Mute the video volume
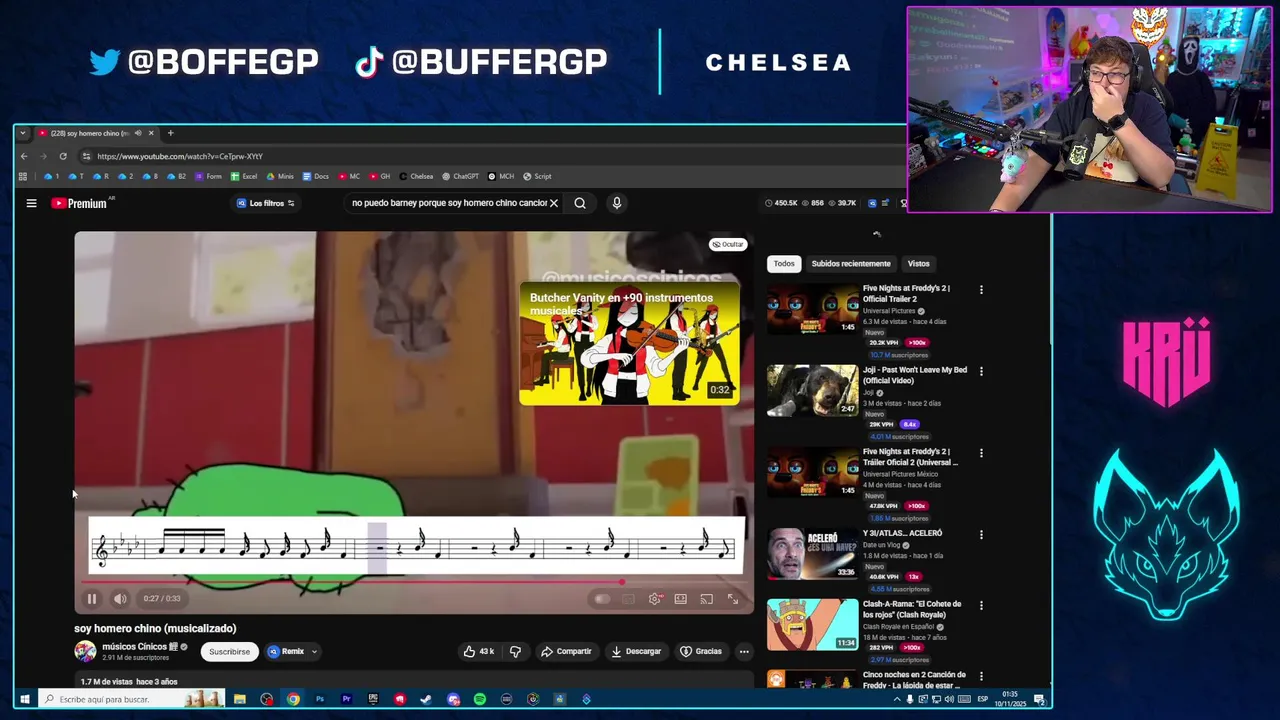 [120, 599]
